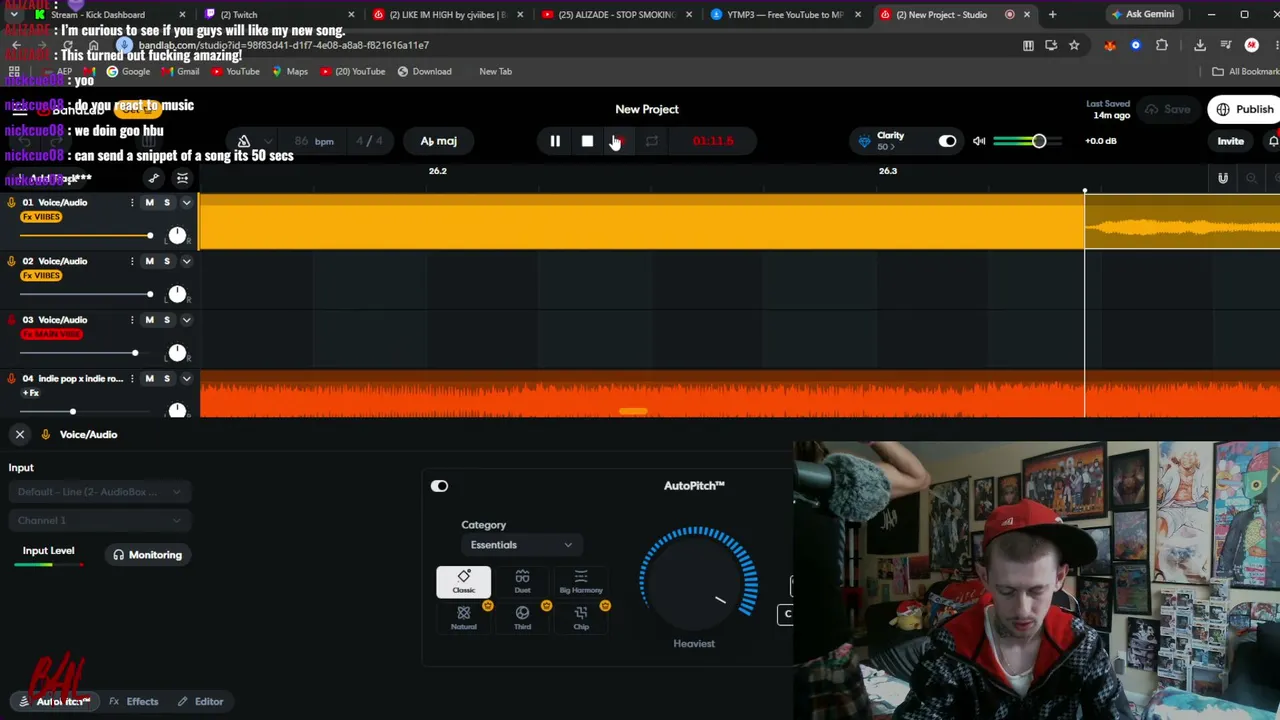The image size is (1280, 720).
Task: Click the timeline zoom magnifier icon
Action: 1251,178
